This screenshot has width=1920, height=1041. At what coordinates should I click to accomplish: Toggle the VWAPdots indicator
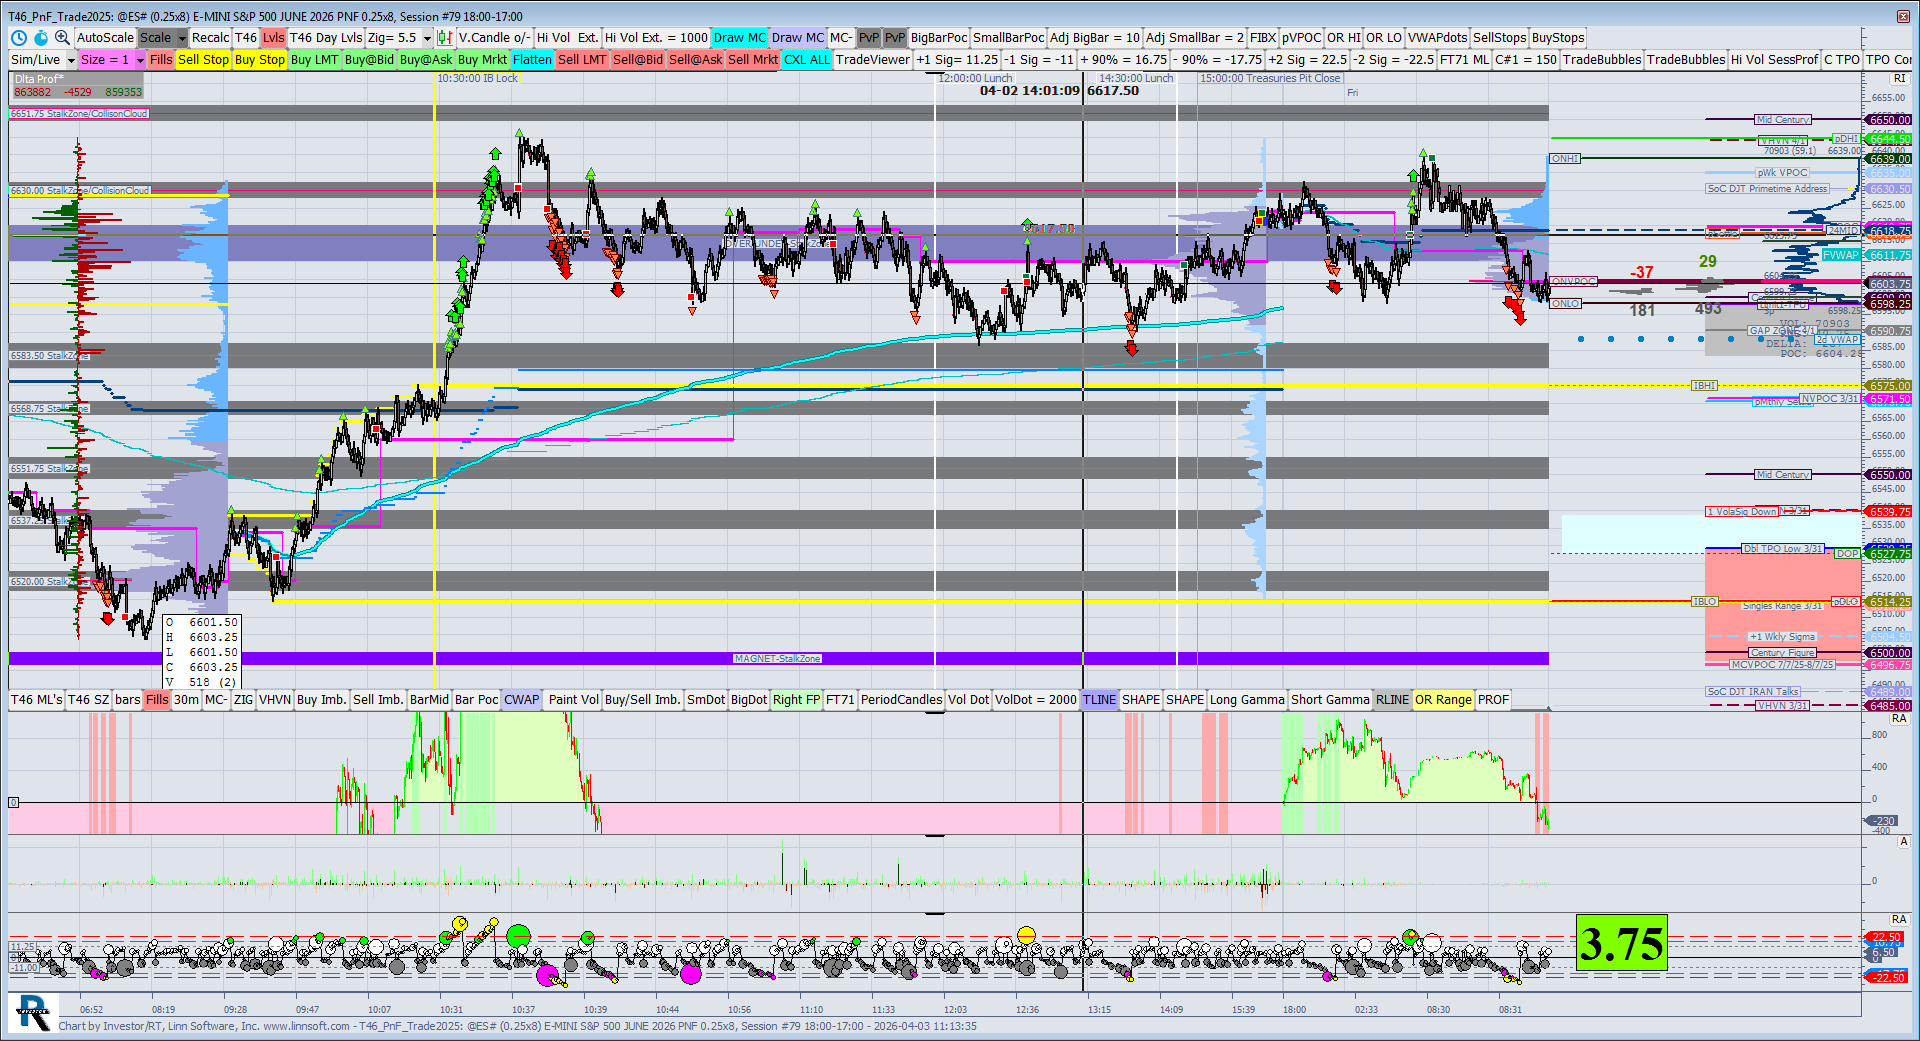1437,38
